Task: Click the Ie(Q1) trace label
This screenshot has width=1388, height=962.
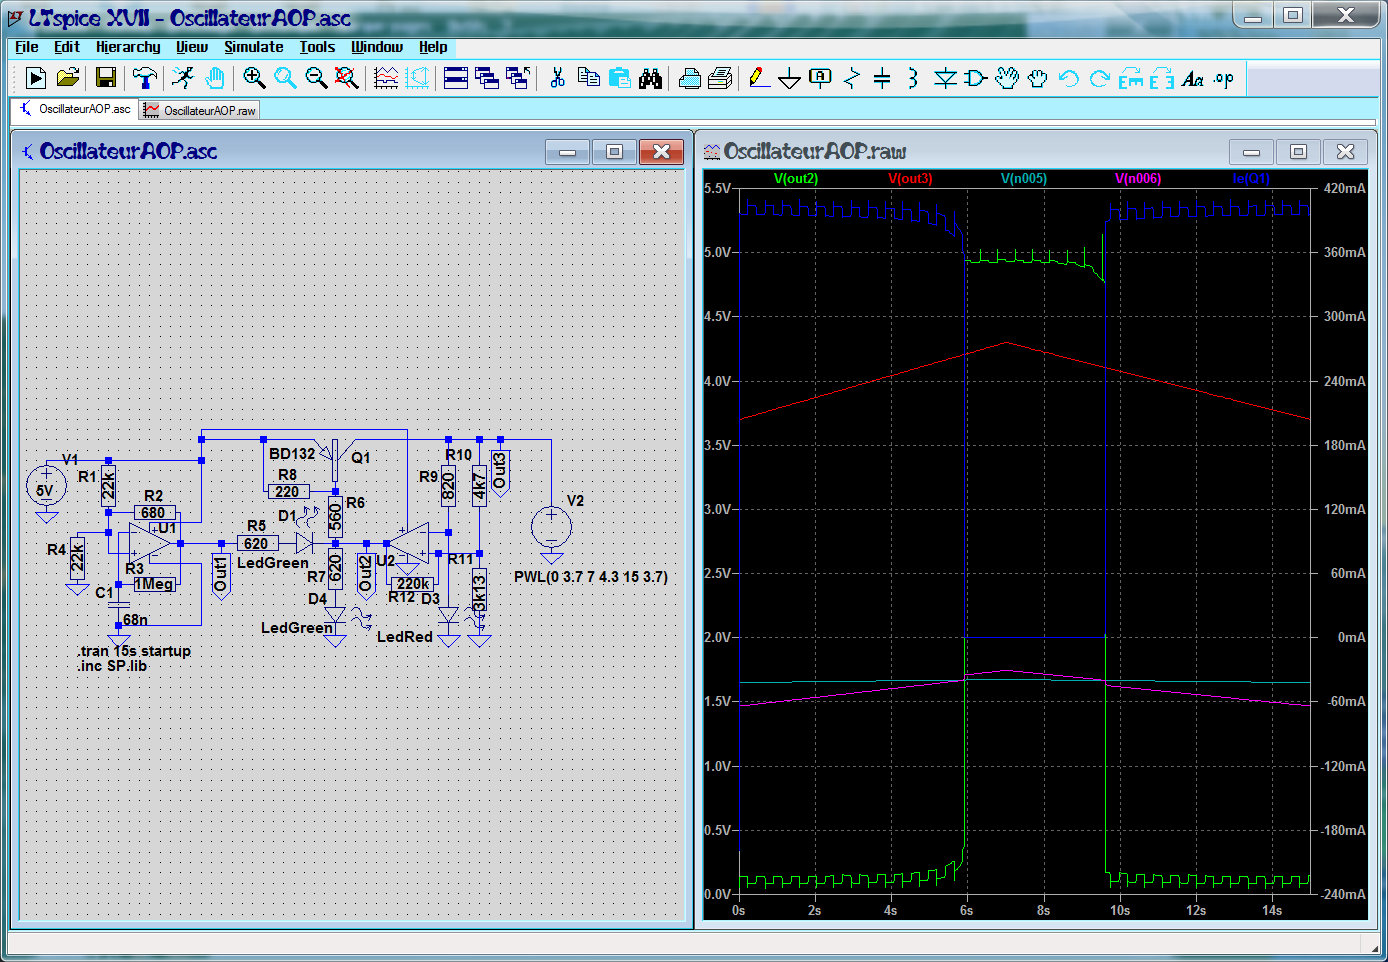Action: 1251,179
